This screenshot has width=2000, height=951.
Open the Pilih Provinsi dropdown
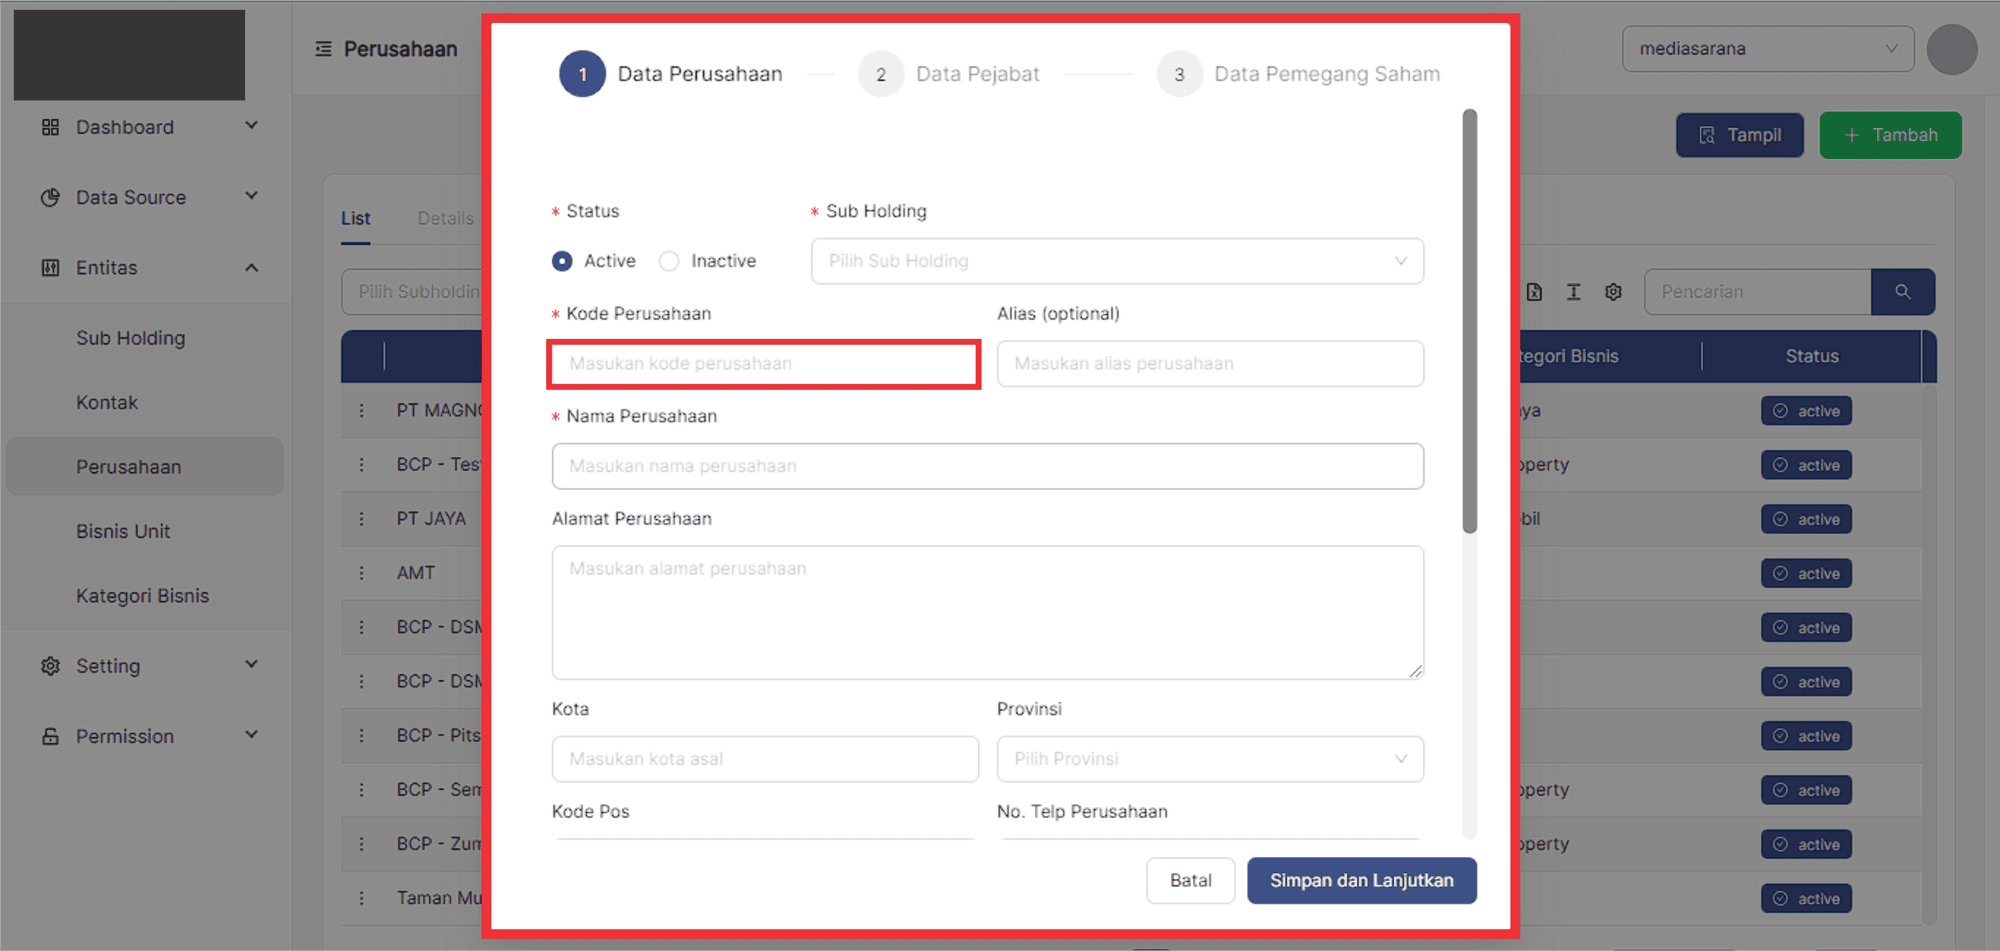pyautogui.click(x=1209, y=759)
